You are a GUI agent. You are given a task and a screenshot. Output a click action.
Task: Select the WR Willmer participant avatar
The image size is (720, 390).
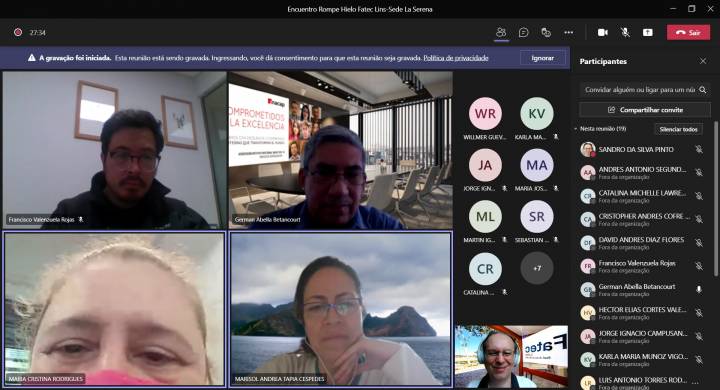coord(485,113)
